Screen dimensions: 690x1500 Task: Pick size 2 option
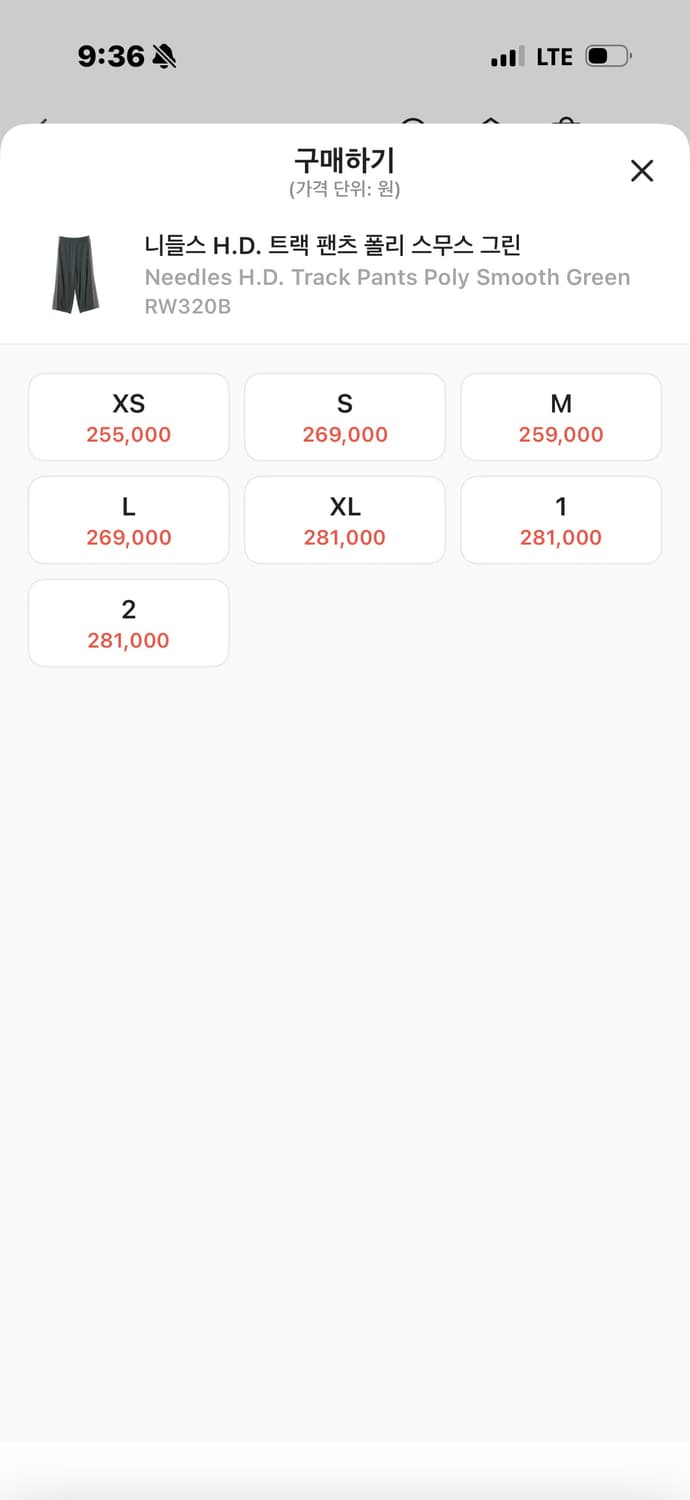(x=129, y=623)
